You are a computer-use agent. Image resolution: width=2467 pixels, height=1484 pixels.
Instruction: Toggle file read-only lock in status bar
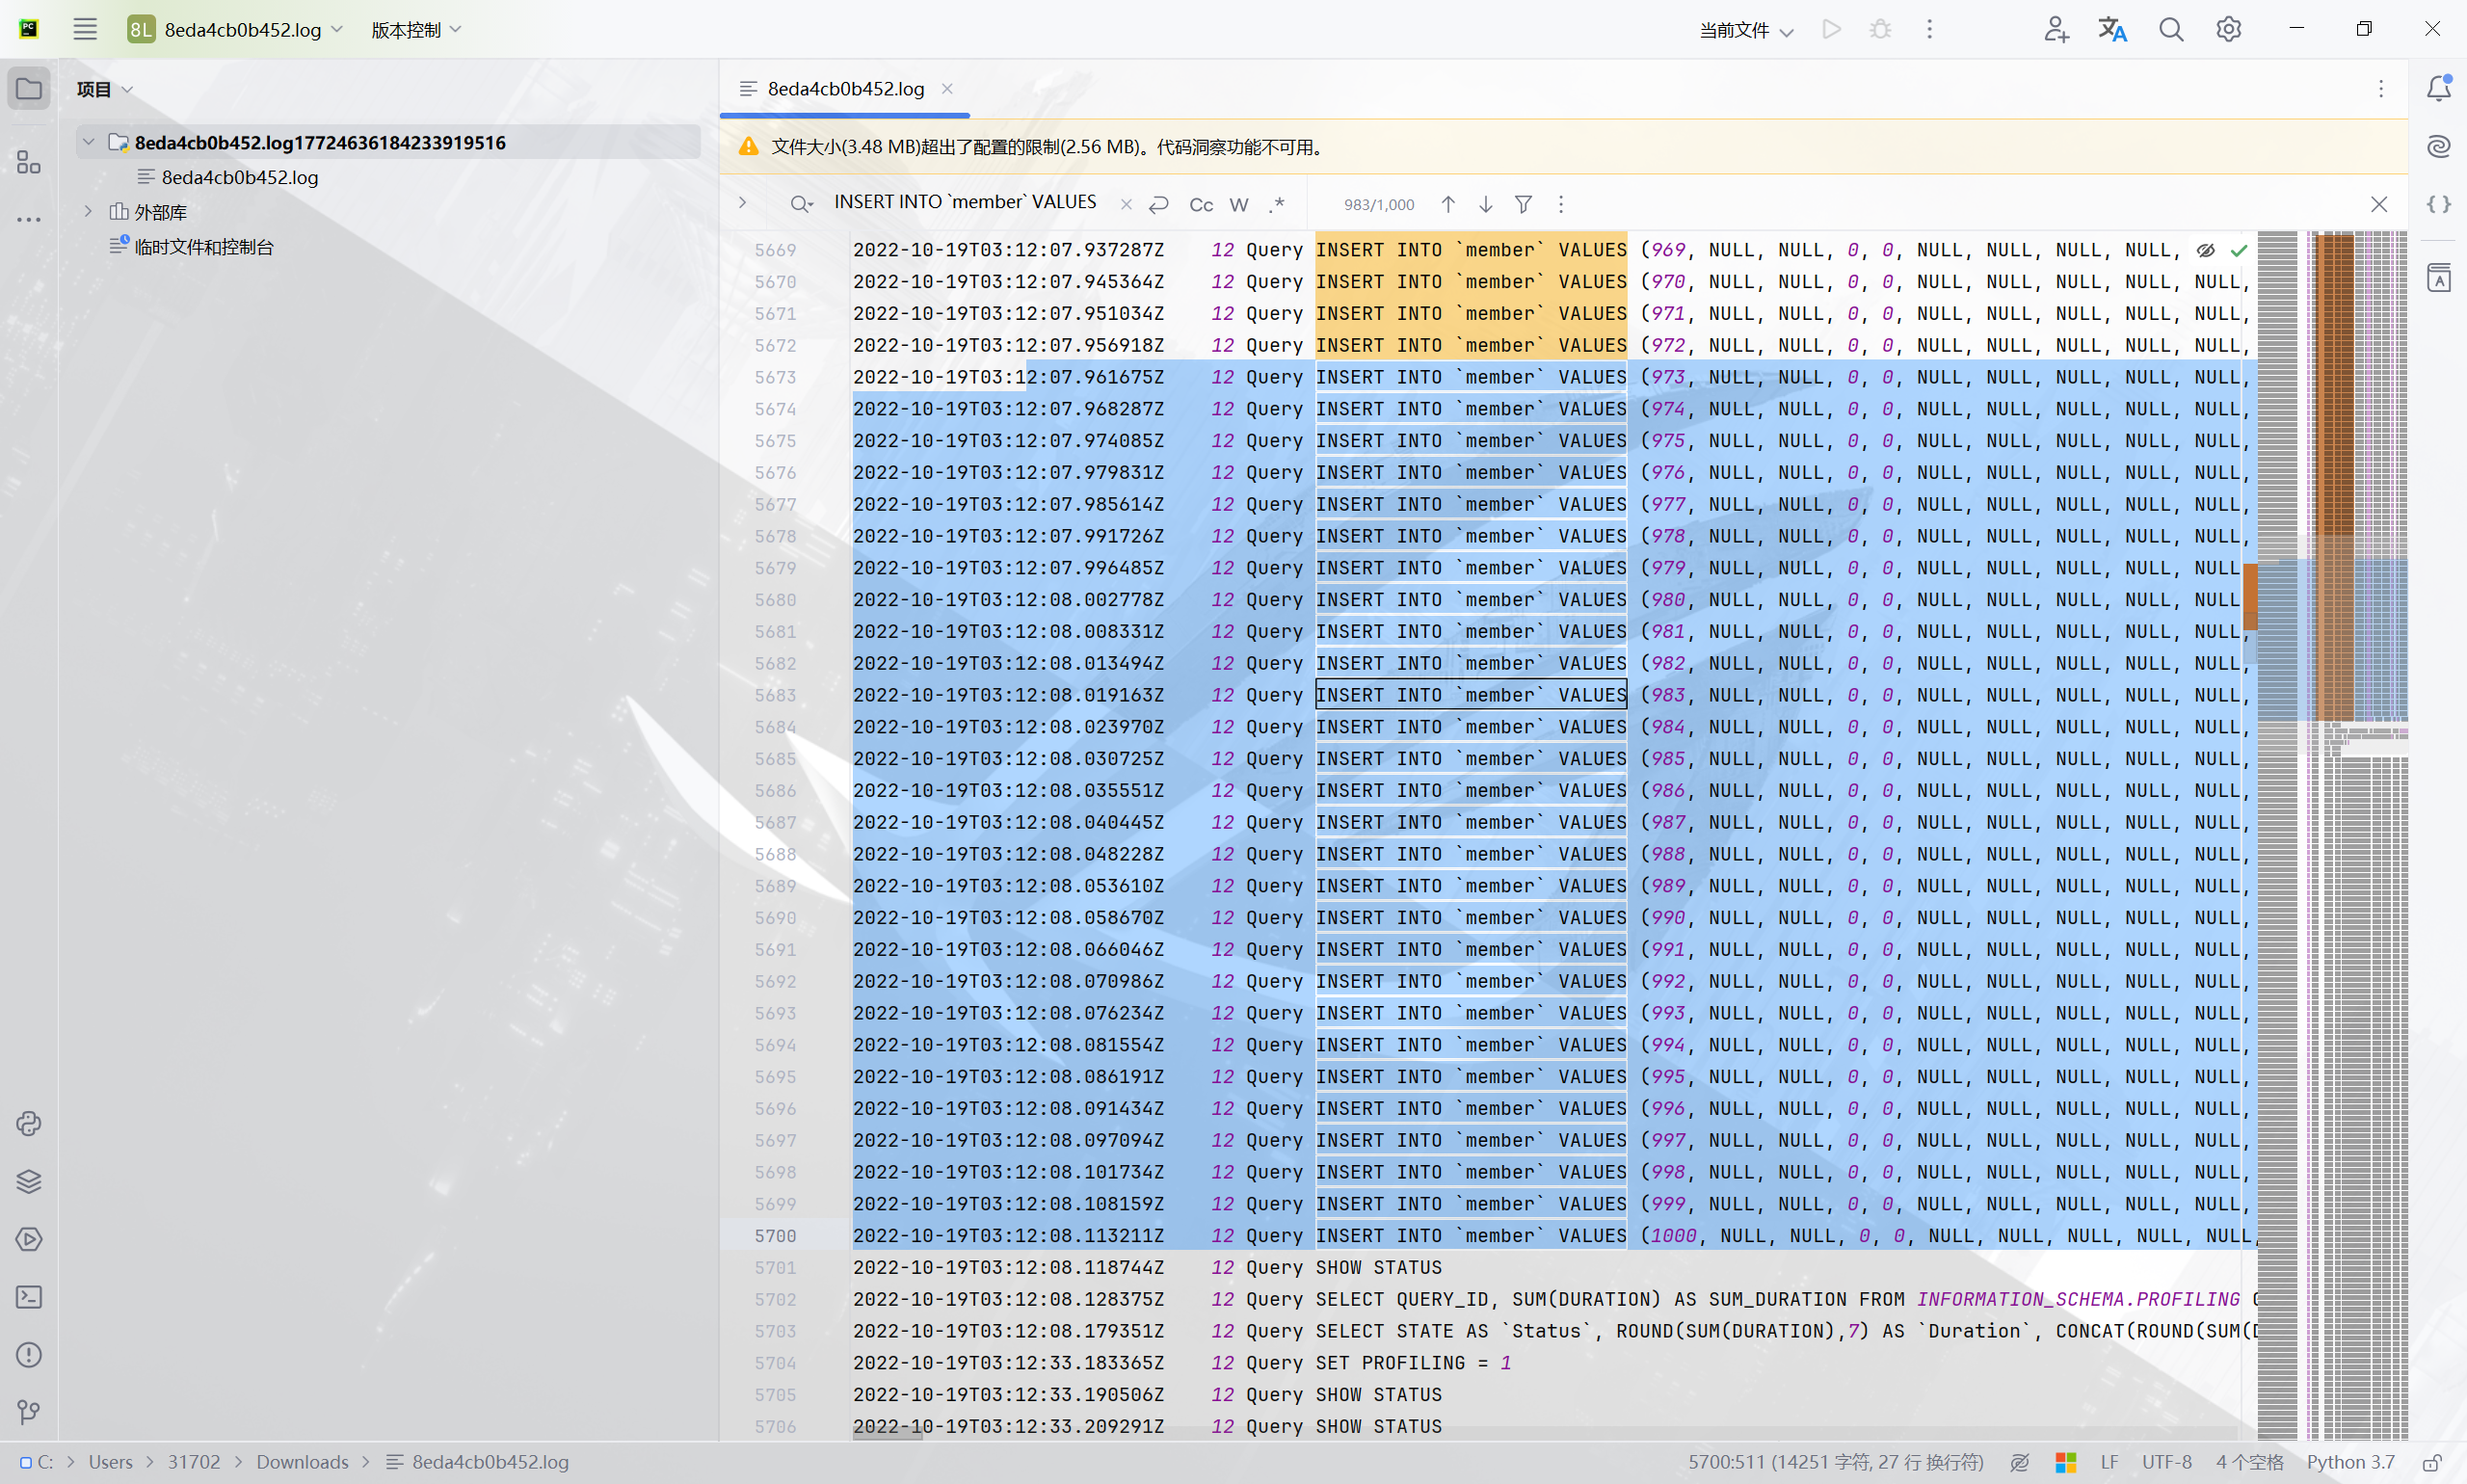click(2432, 1462)
